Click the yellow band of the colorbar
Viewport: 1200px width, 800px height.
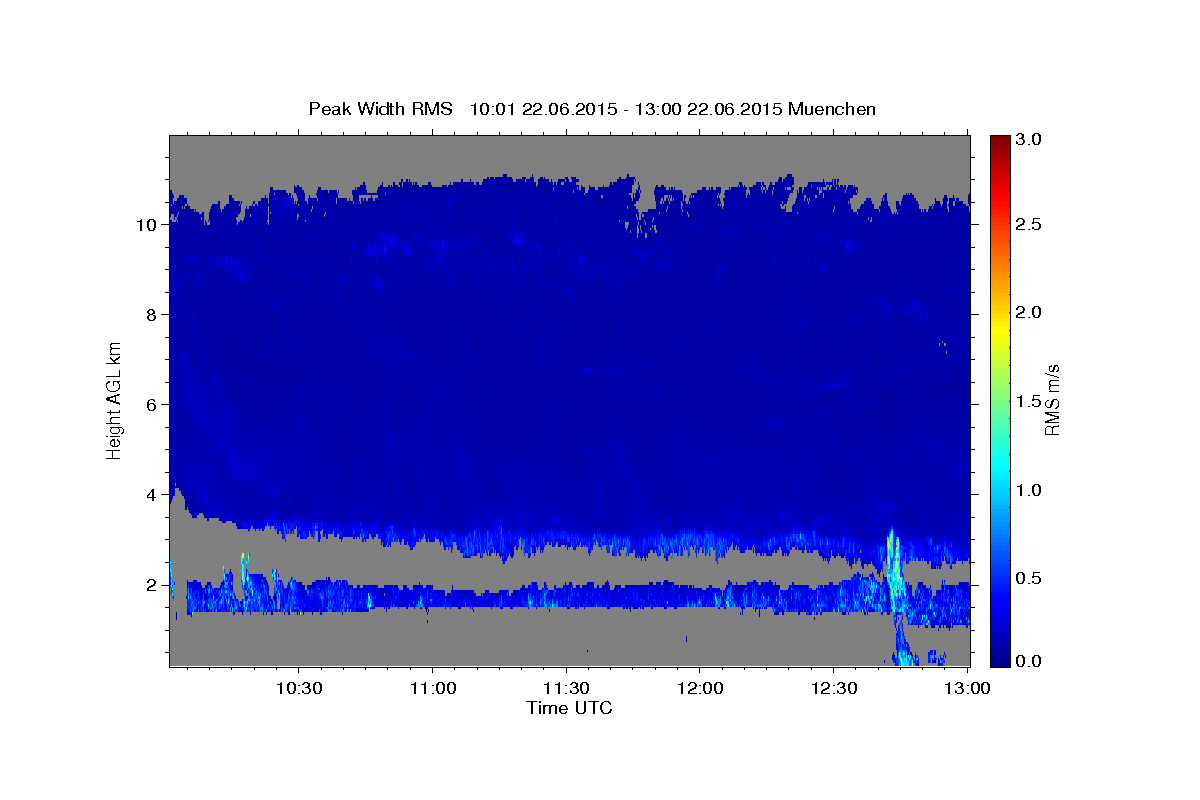[1000, 330]
